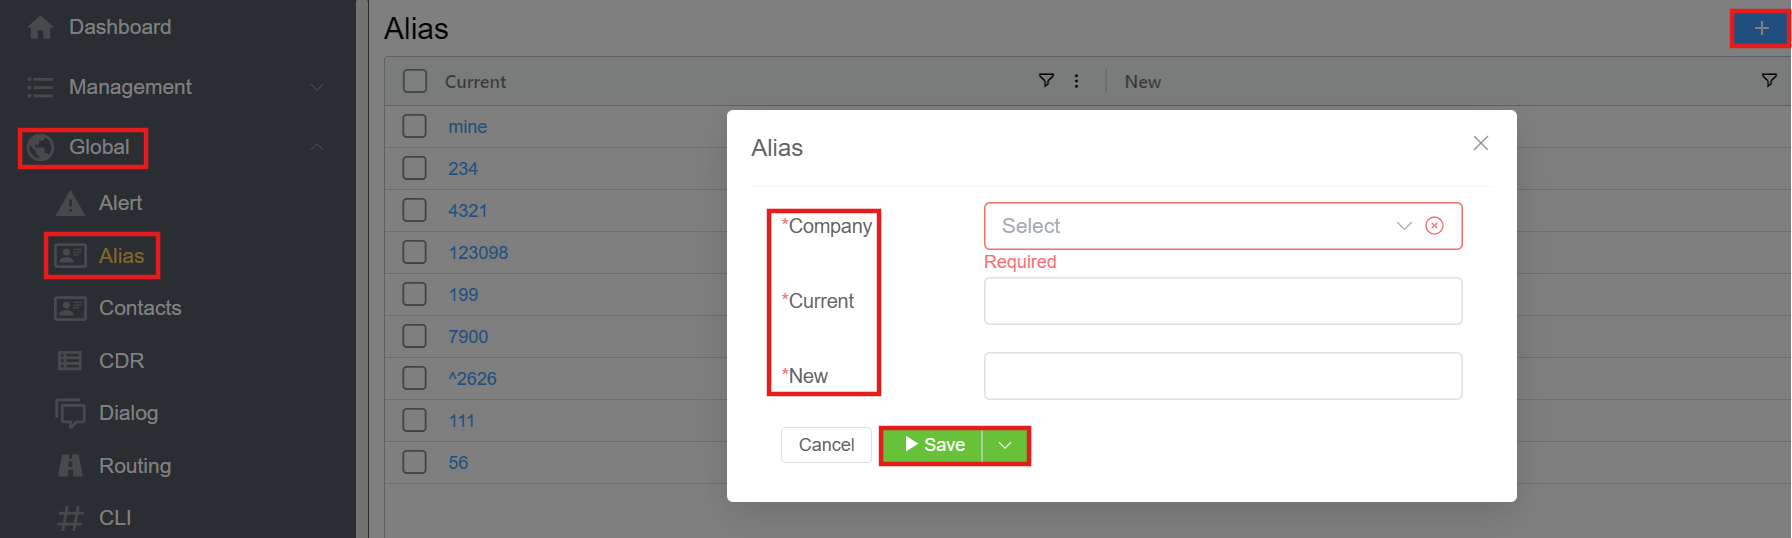Image resolution: width=1792 pixels, height=538 pixels.
Task: Open Contacts in the sidebar
Action: coord(140,308)
